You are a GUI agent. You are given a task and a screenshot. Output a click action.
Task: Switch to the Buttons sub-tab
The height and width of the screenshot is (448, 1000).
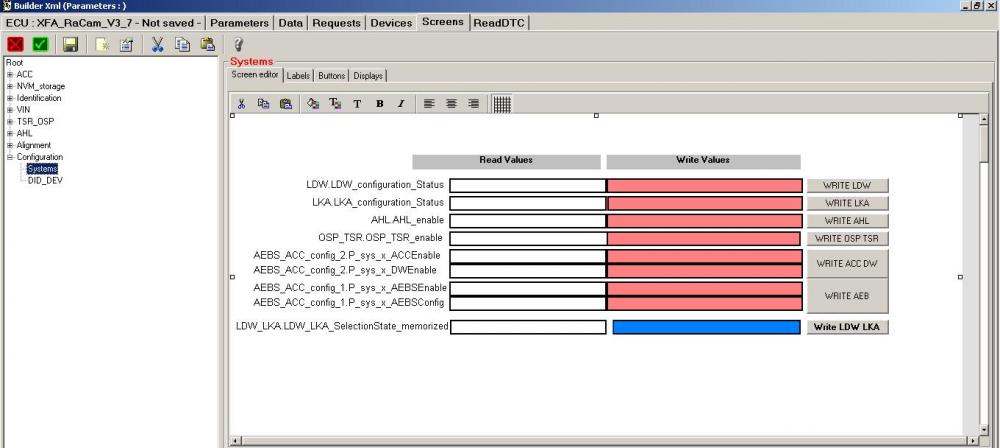point(332,75)
